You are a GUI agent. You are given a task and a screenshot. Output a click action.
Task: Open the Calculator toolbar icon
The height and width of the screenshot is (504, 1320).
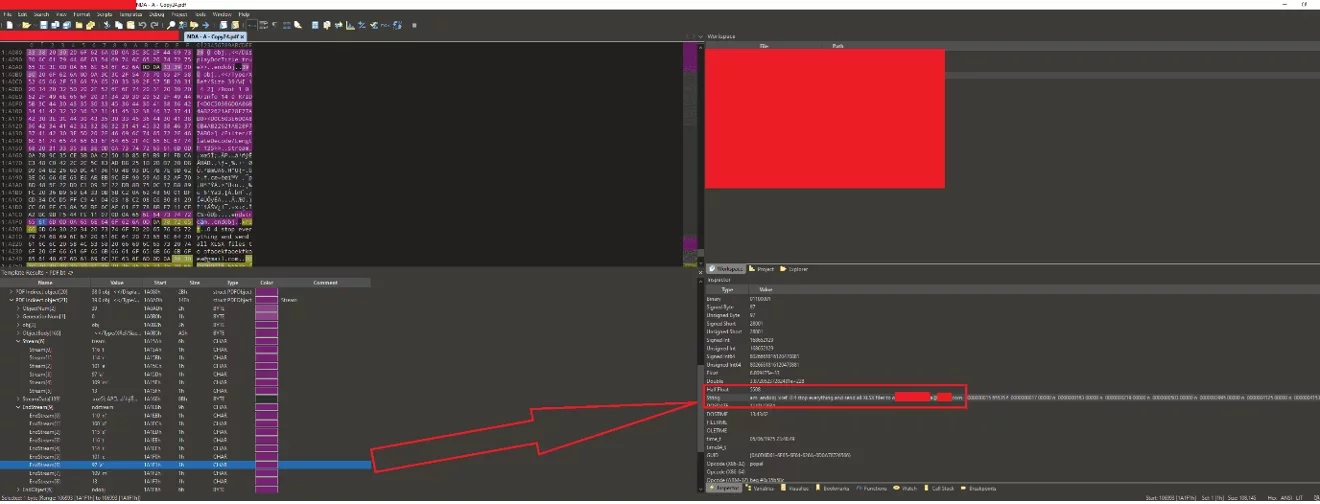[x=315, y=25]
